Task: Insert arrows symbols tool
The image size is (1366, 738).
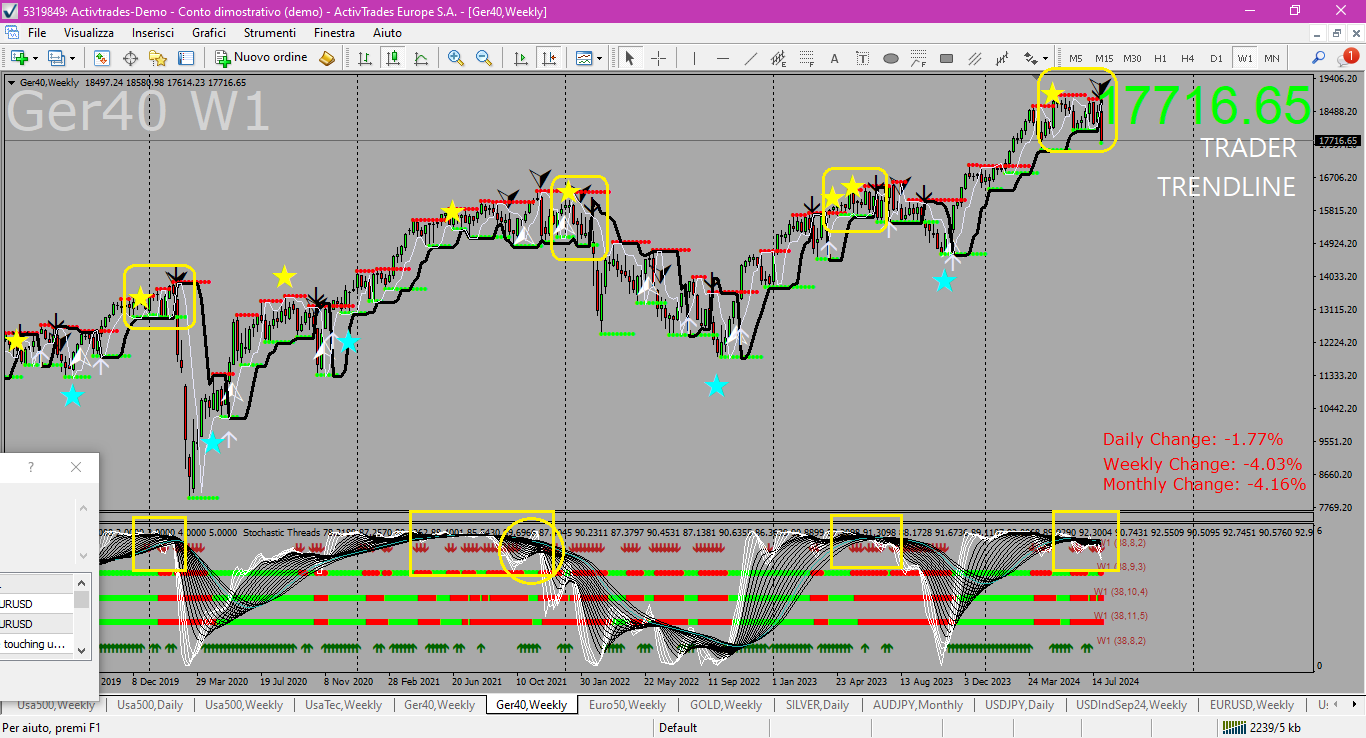Action: pos(1031,58)
